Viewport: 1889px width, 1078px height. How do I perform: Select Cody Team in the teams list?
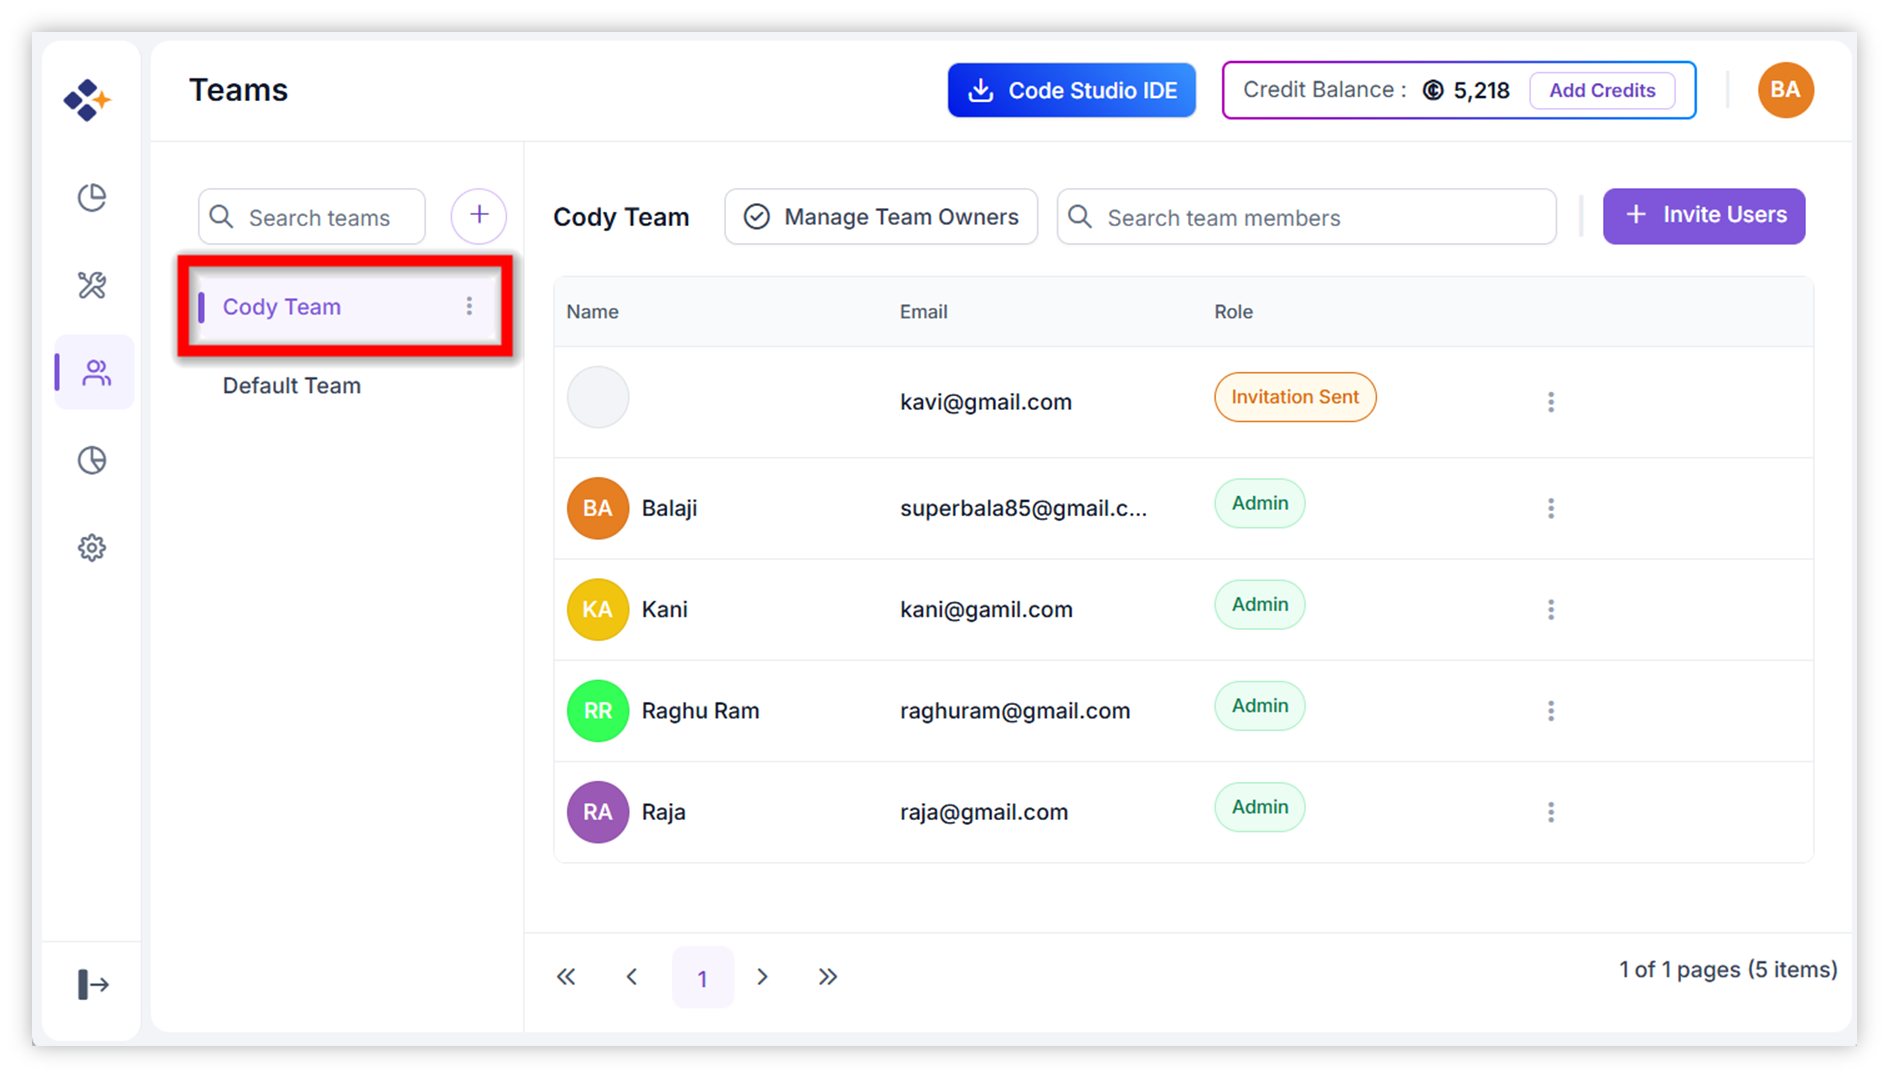click(x=282, y=307)
